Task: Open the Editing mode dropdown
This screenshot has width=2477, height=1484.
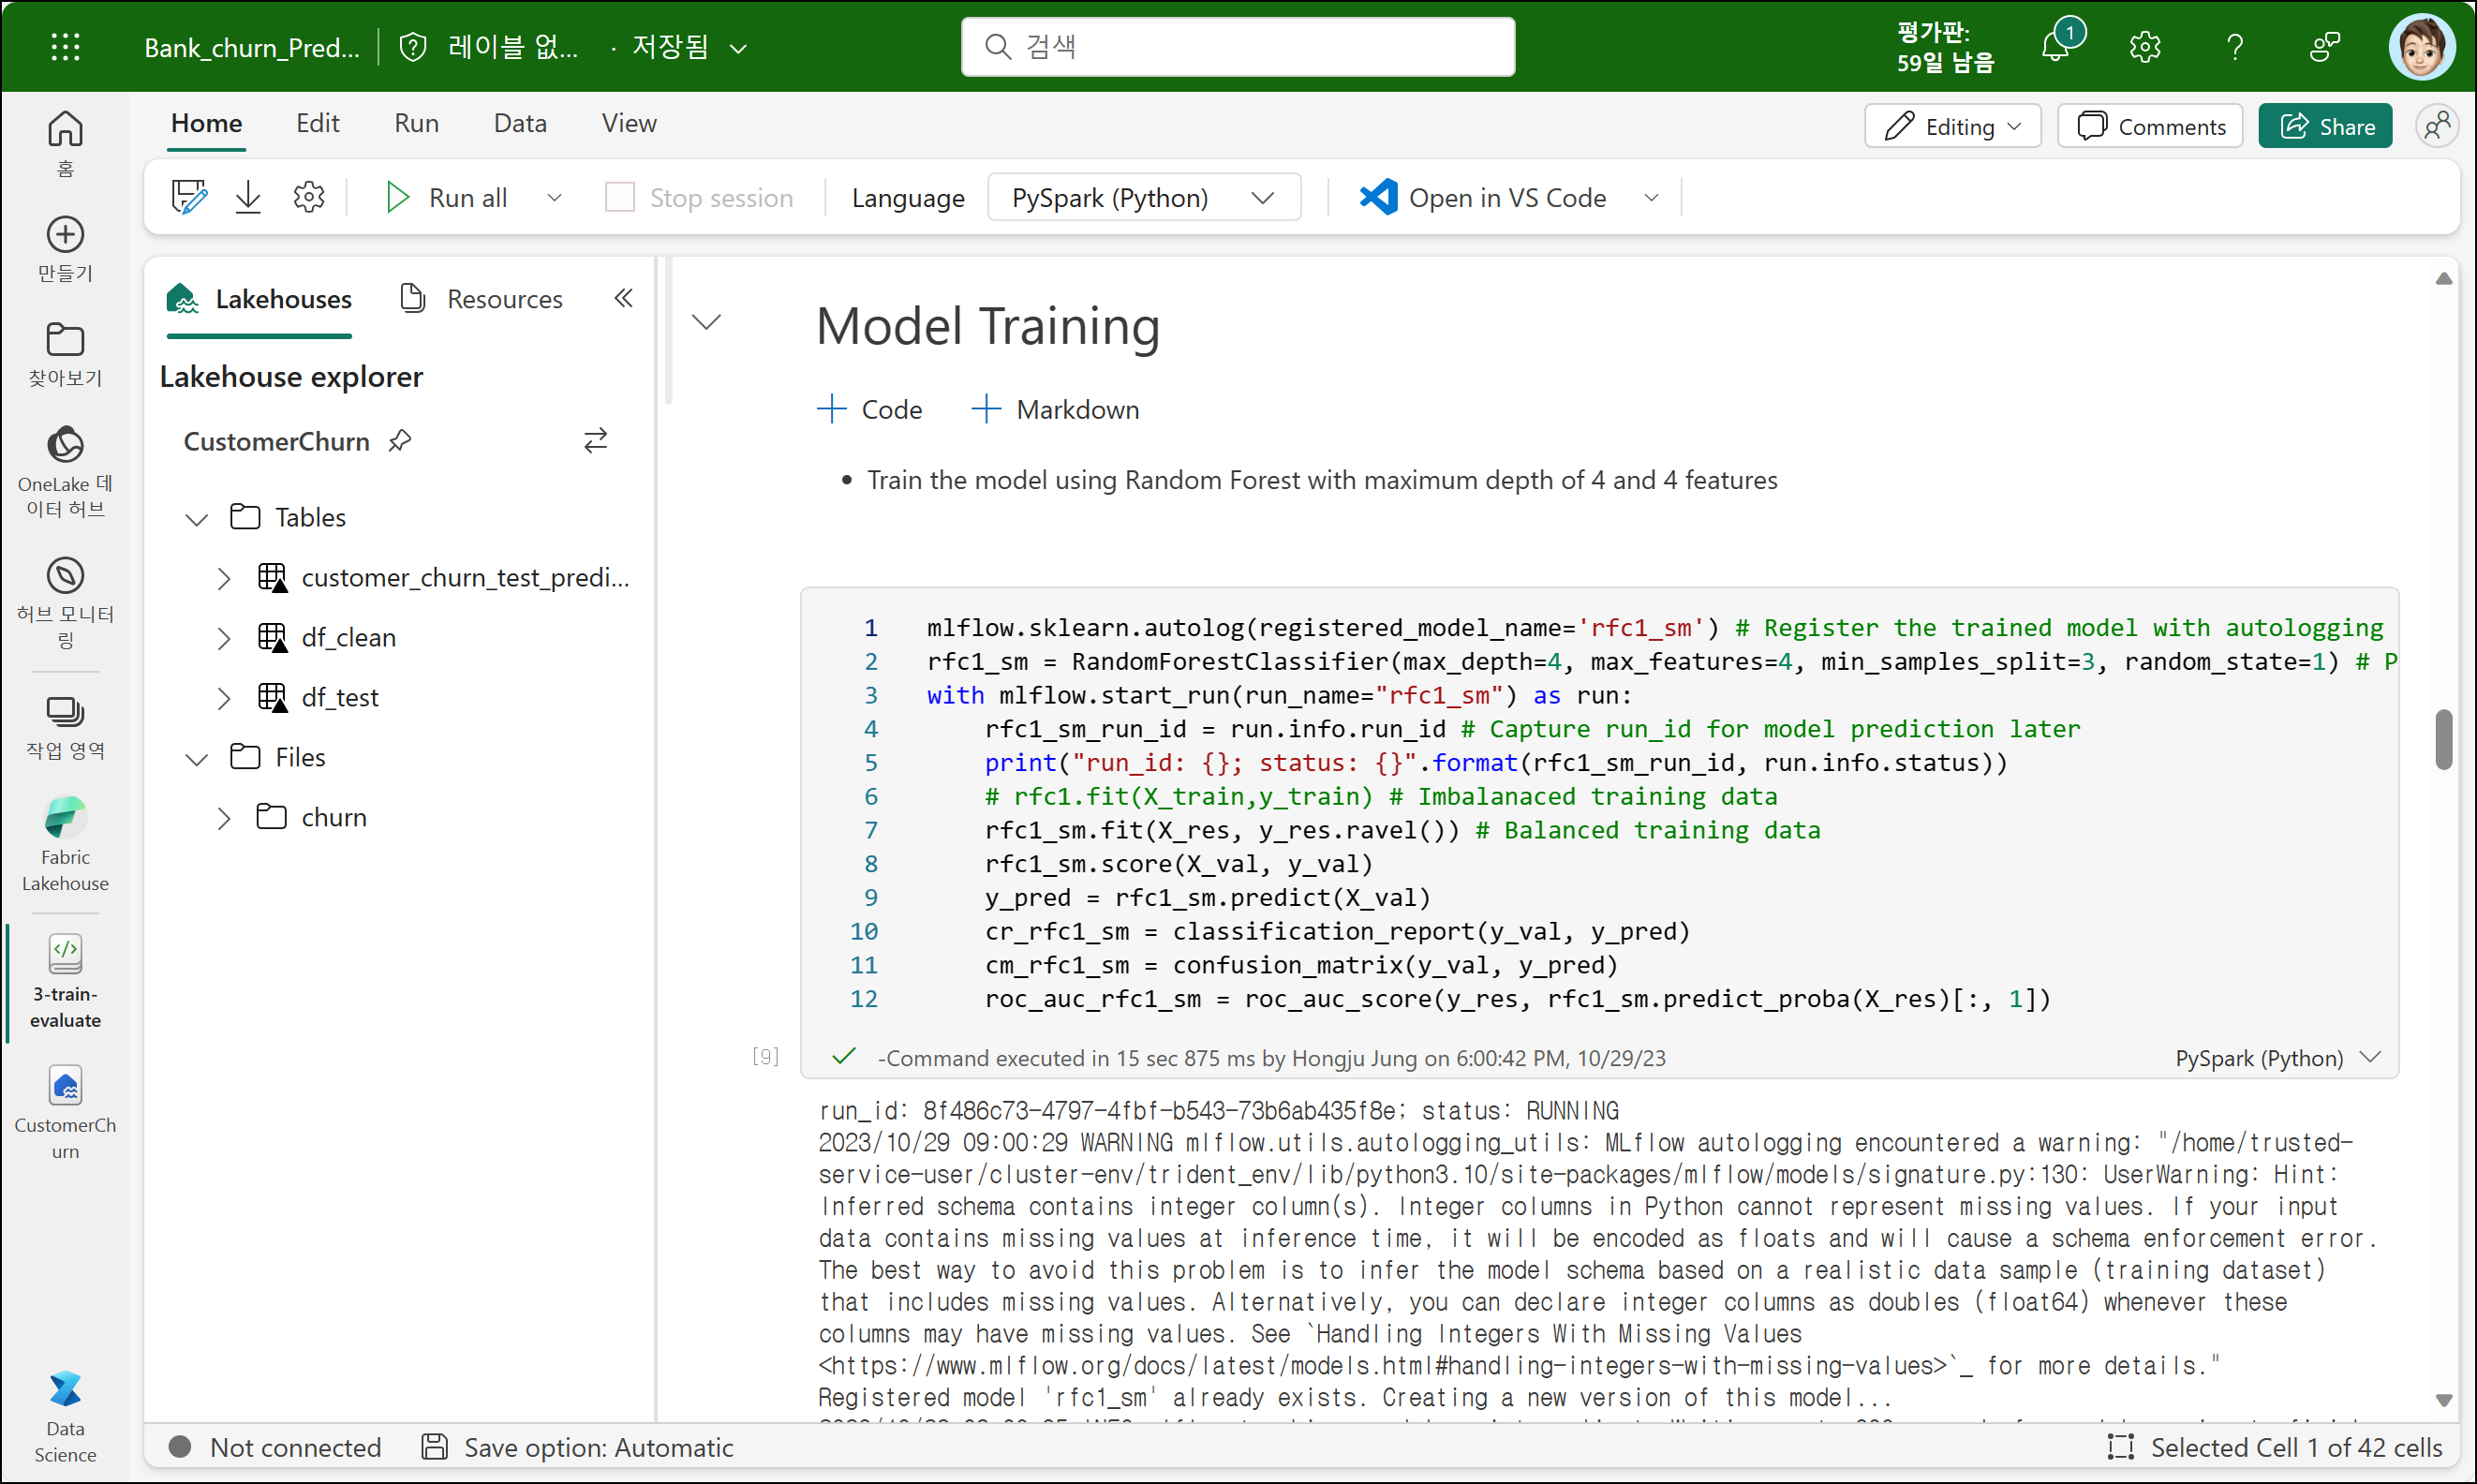Action: (1952, 126)
